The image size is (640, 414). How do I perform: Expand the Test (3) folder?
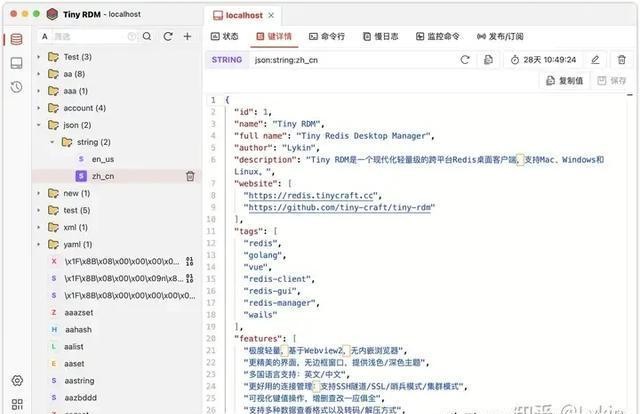click(x=39, y=57)
